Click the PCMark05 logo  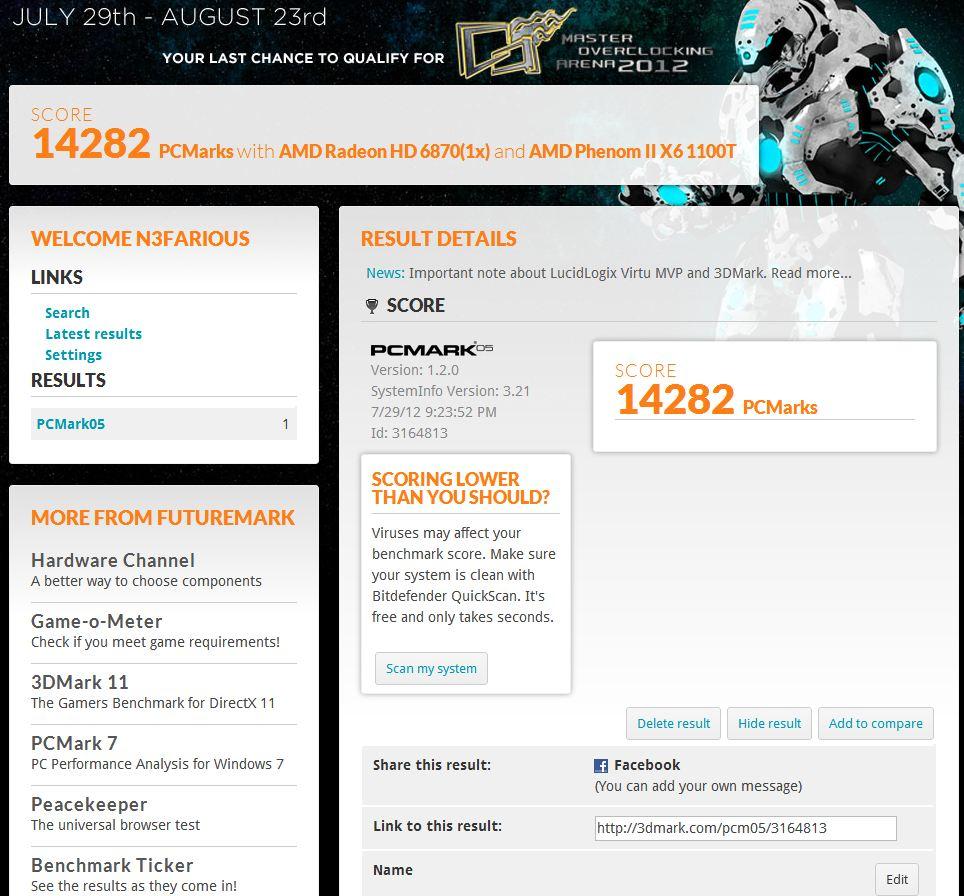(x=432, y=349)
